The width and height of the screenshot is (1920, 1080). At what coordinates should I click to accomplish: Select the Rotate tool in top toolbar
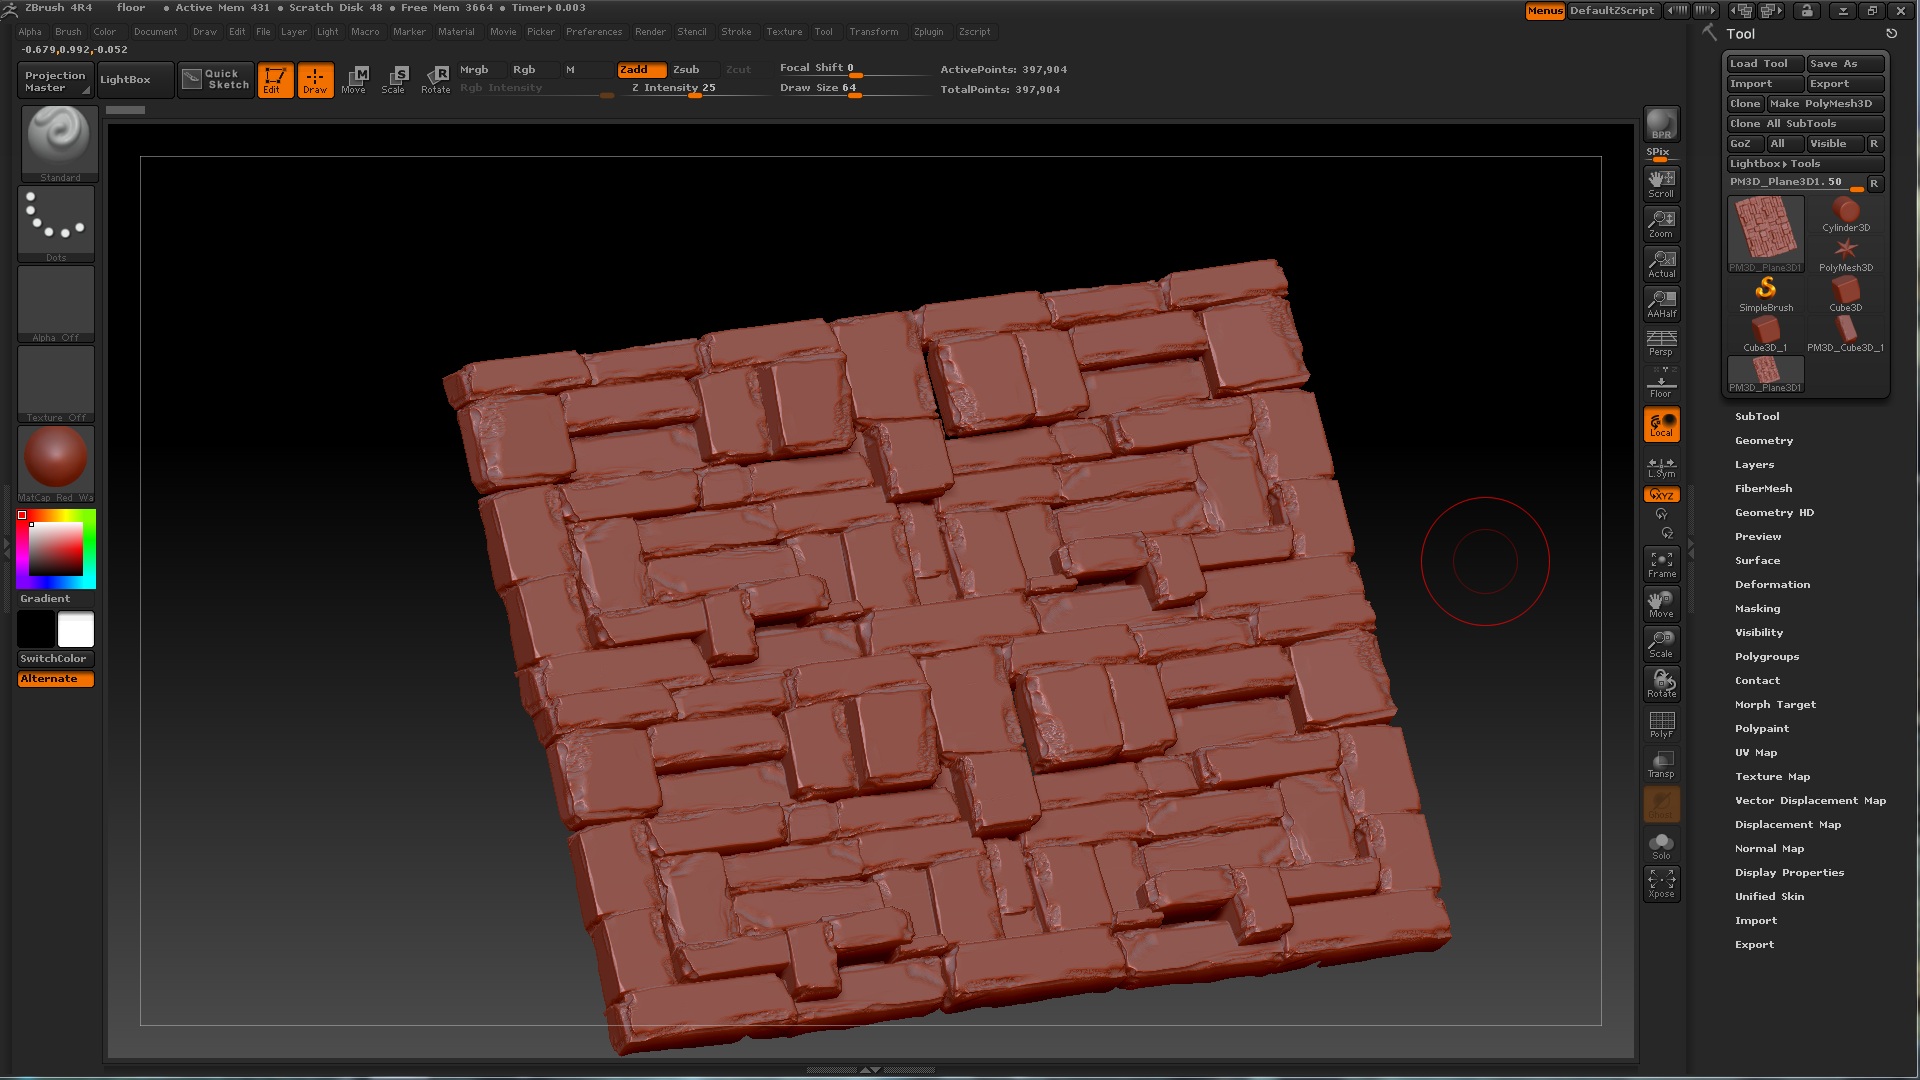[436, 79]
